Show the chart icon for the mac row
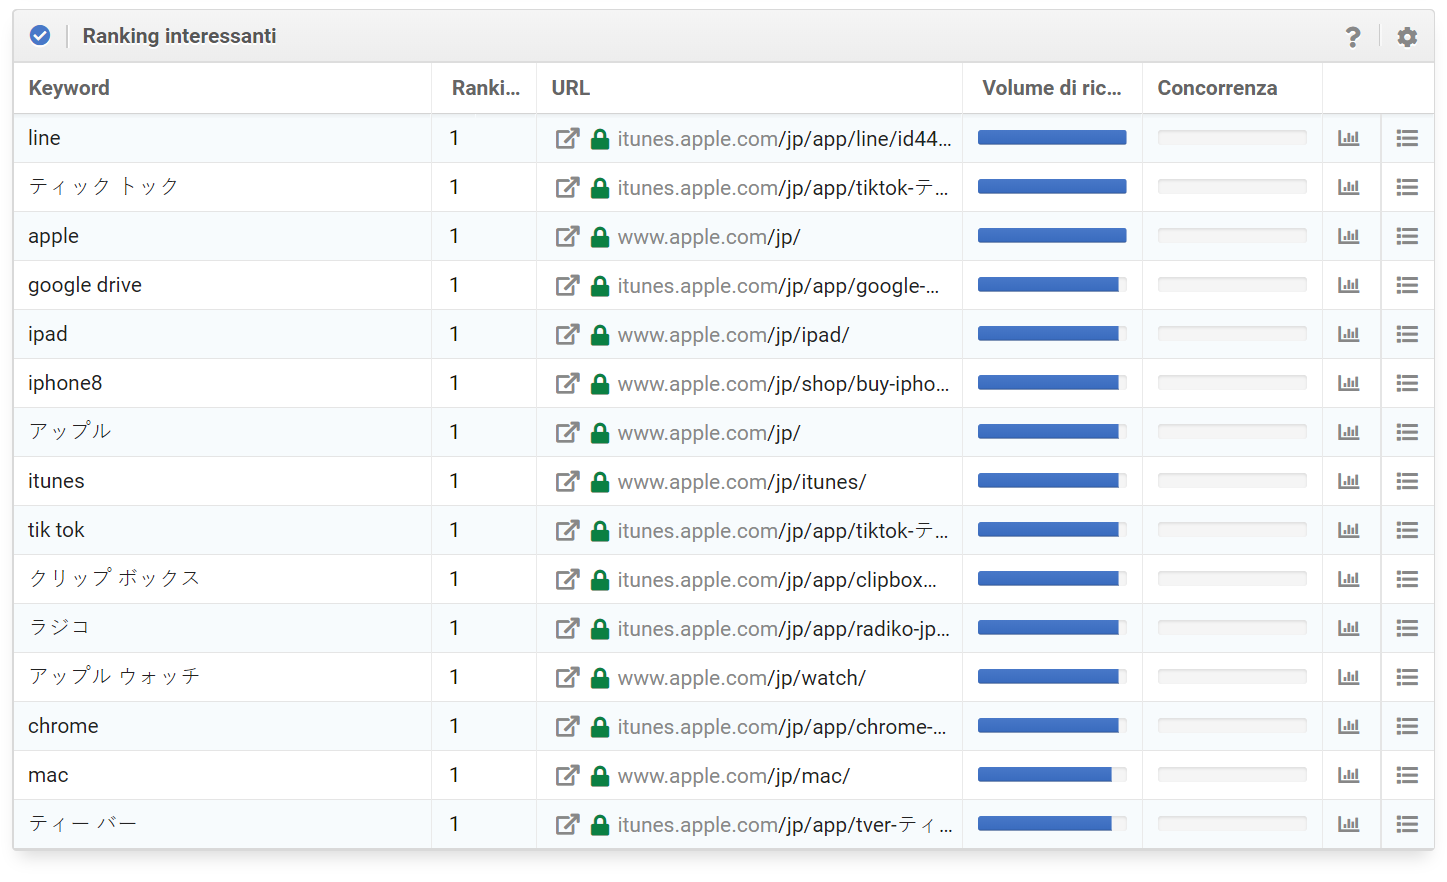This screenshot has width=1447, height=882. pos(1349,775)
